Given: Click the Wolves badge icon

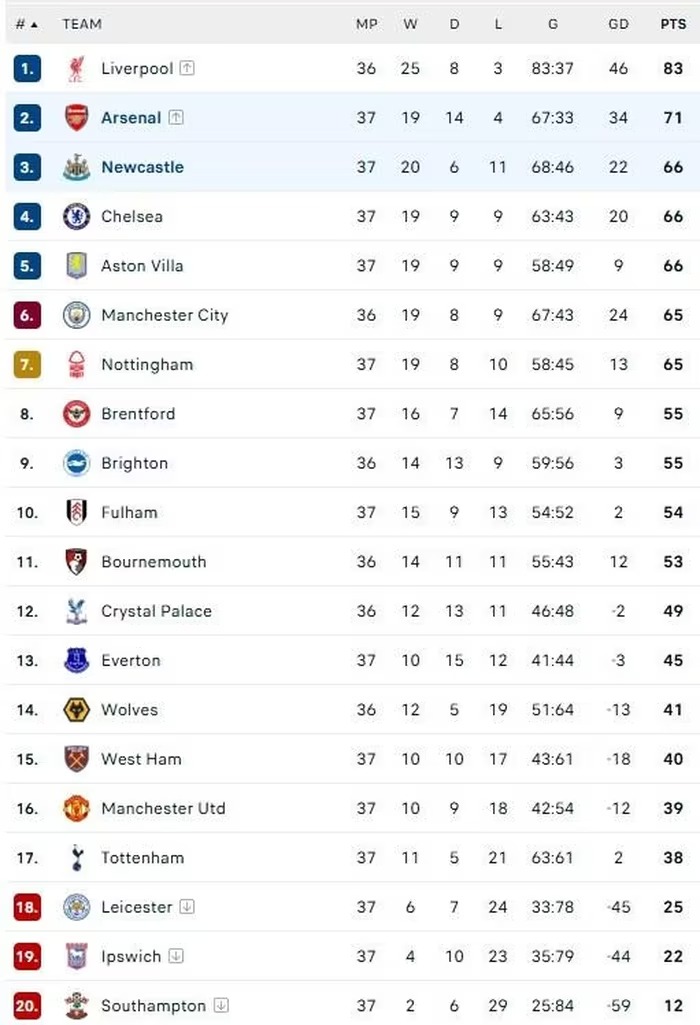Looking at the screenshot, I should (76, 710).
